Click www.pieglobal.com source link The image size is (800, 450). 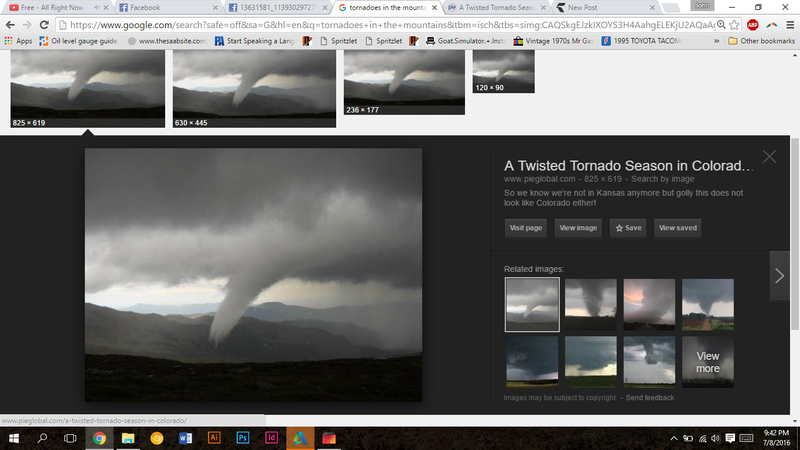tap(540, 179)
